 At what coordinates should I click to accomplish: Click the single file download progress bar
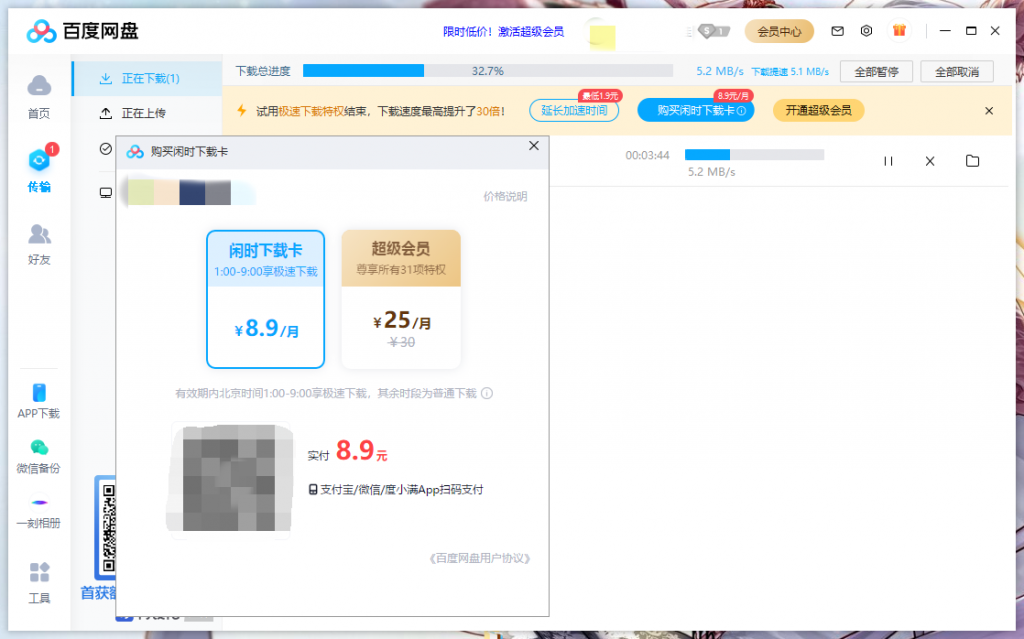754,155
